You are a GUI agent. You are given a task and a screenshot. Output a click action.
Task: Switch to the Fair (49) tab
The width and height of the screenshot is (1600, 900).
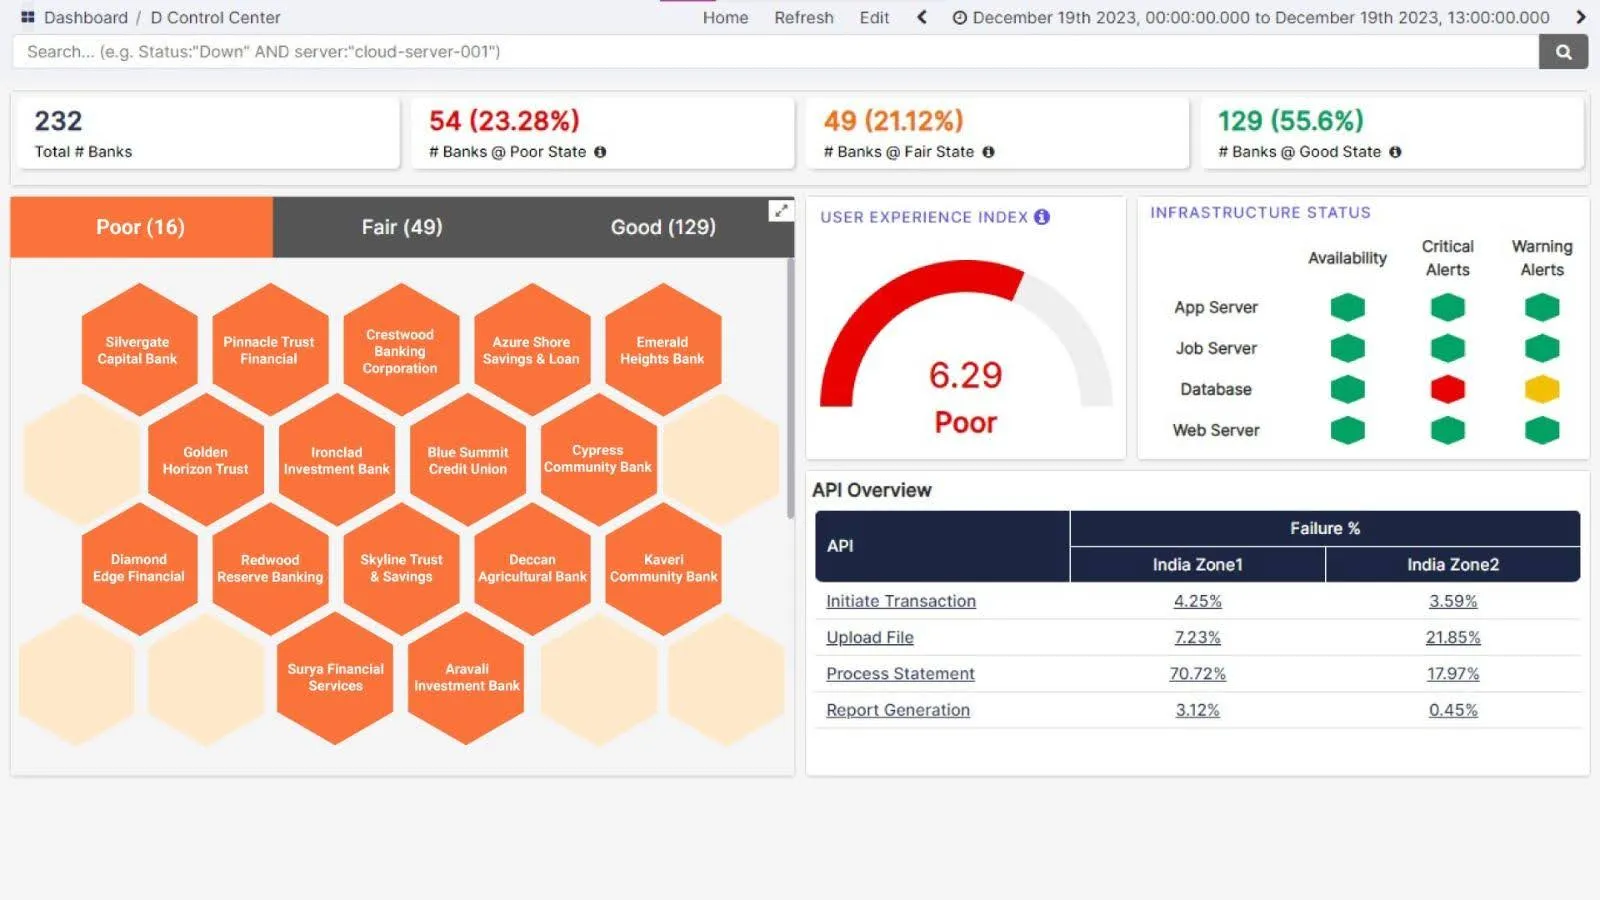pyautogui.click(x=402, y=227)
